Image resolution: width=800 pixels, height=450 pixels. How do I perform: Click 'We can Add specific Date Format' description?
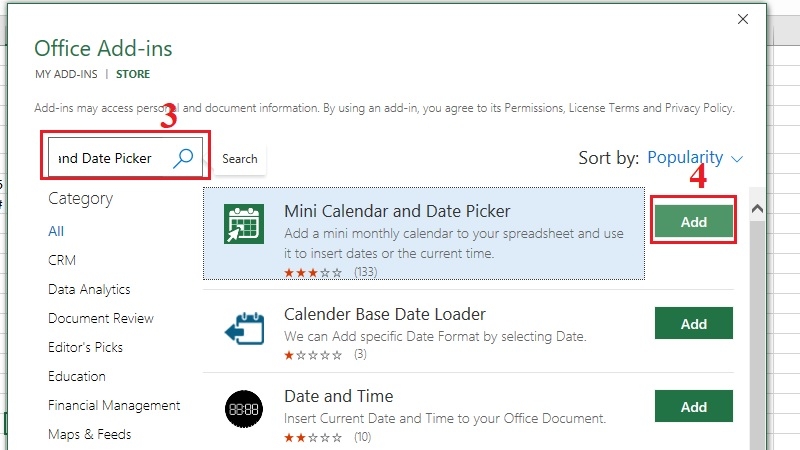(x=435, y=337)
